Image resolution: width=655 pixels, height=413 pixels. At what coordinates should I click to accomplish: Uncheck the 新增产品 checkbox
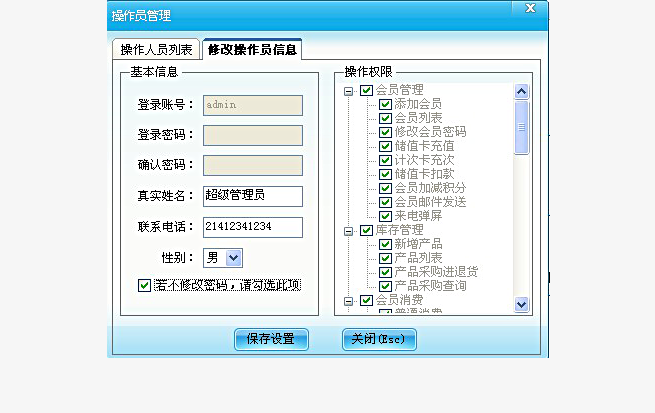point(385,244)
